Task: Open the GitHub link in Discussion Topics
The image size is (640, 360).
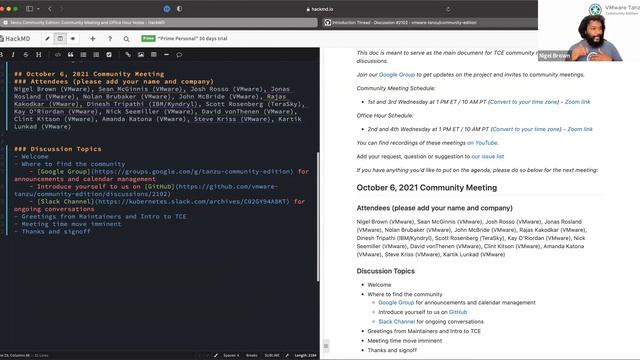Action: (x=458, y=312)
